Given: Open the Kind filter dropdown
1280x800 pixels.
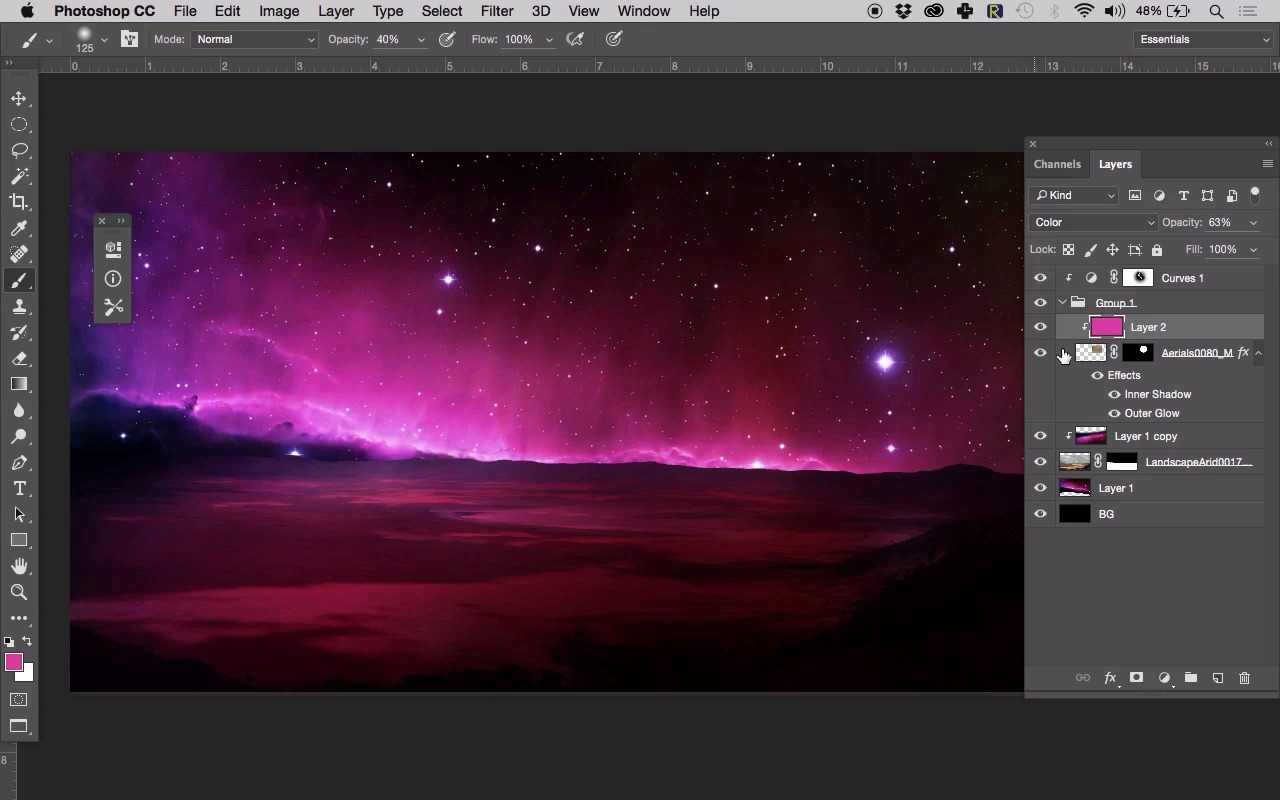Looking at the screenshot, I should pos(1075,195).
